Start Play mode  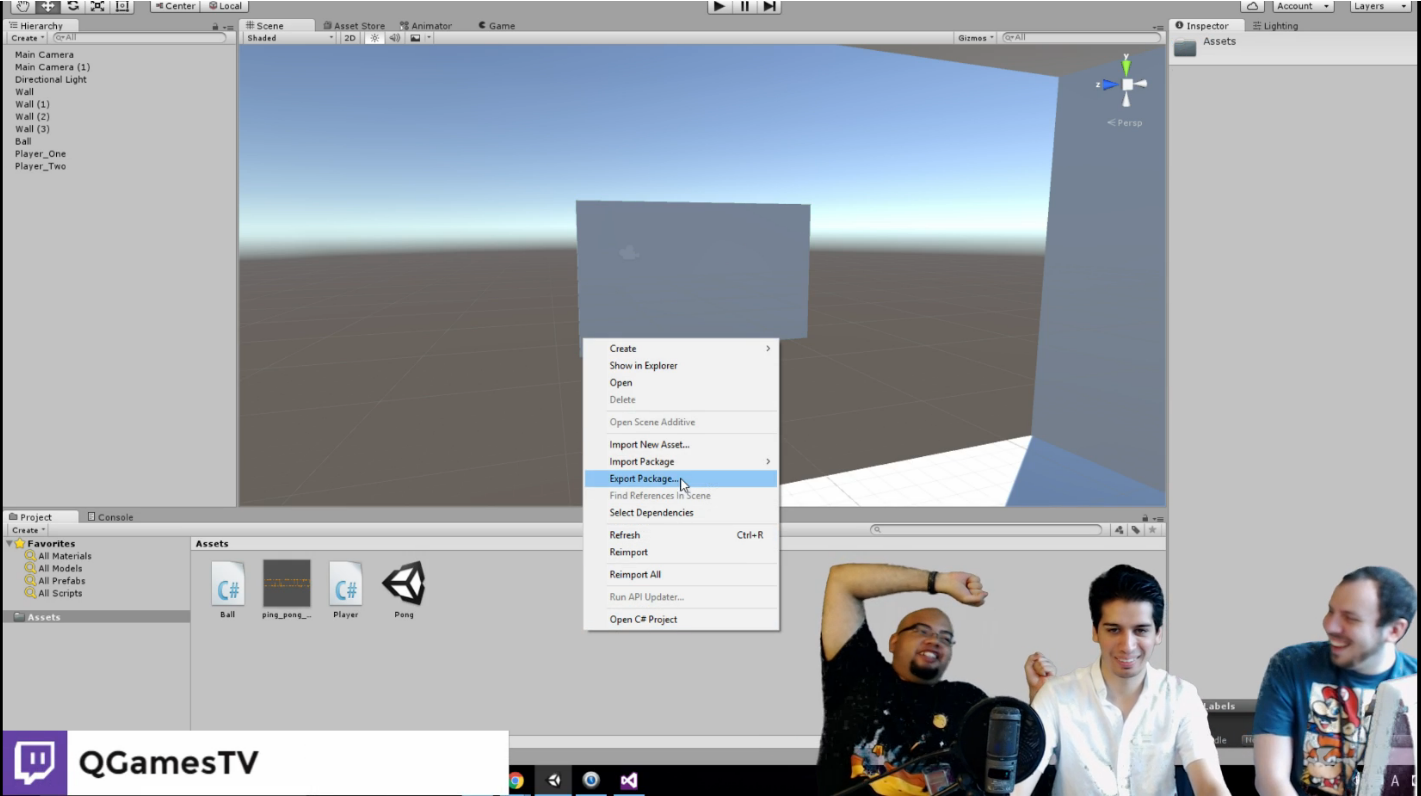[x=719, y=6]
